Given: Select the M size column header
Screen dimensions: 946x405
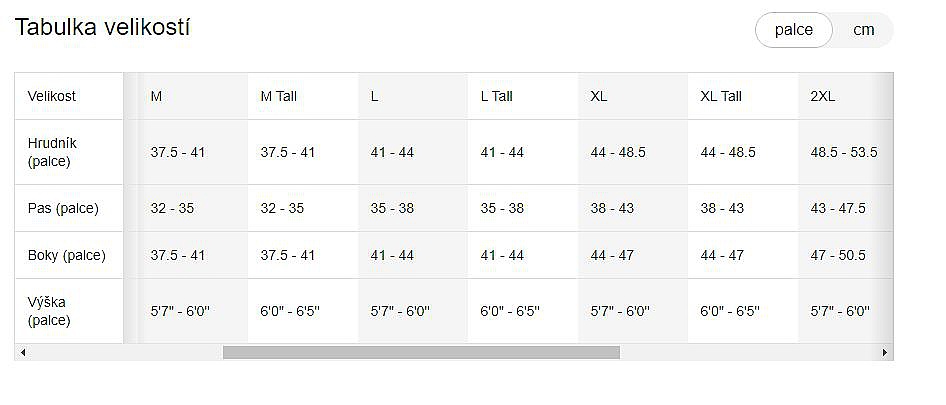Looking at the screenshot, I should pyautogui.click(x=157, y=97).
